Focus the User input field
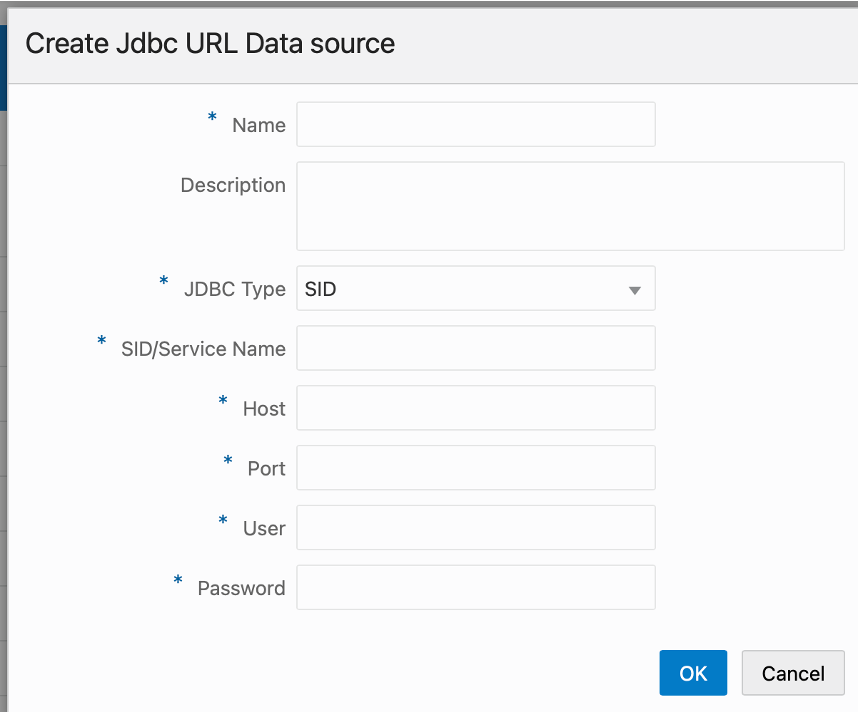 tap(475, 527)
